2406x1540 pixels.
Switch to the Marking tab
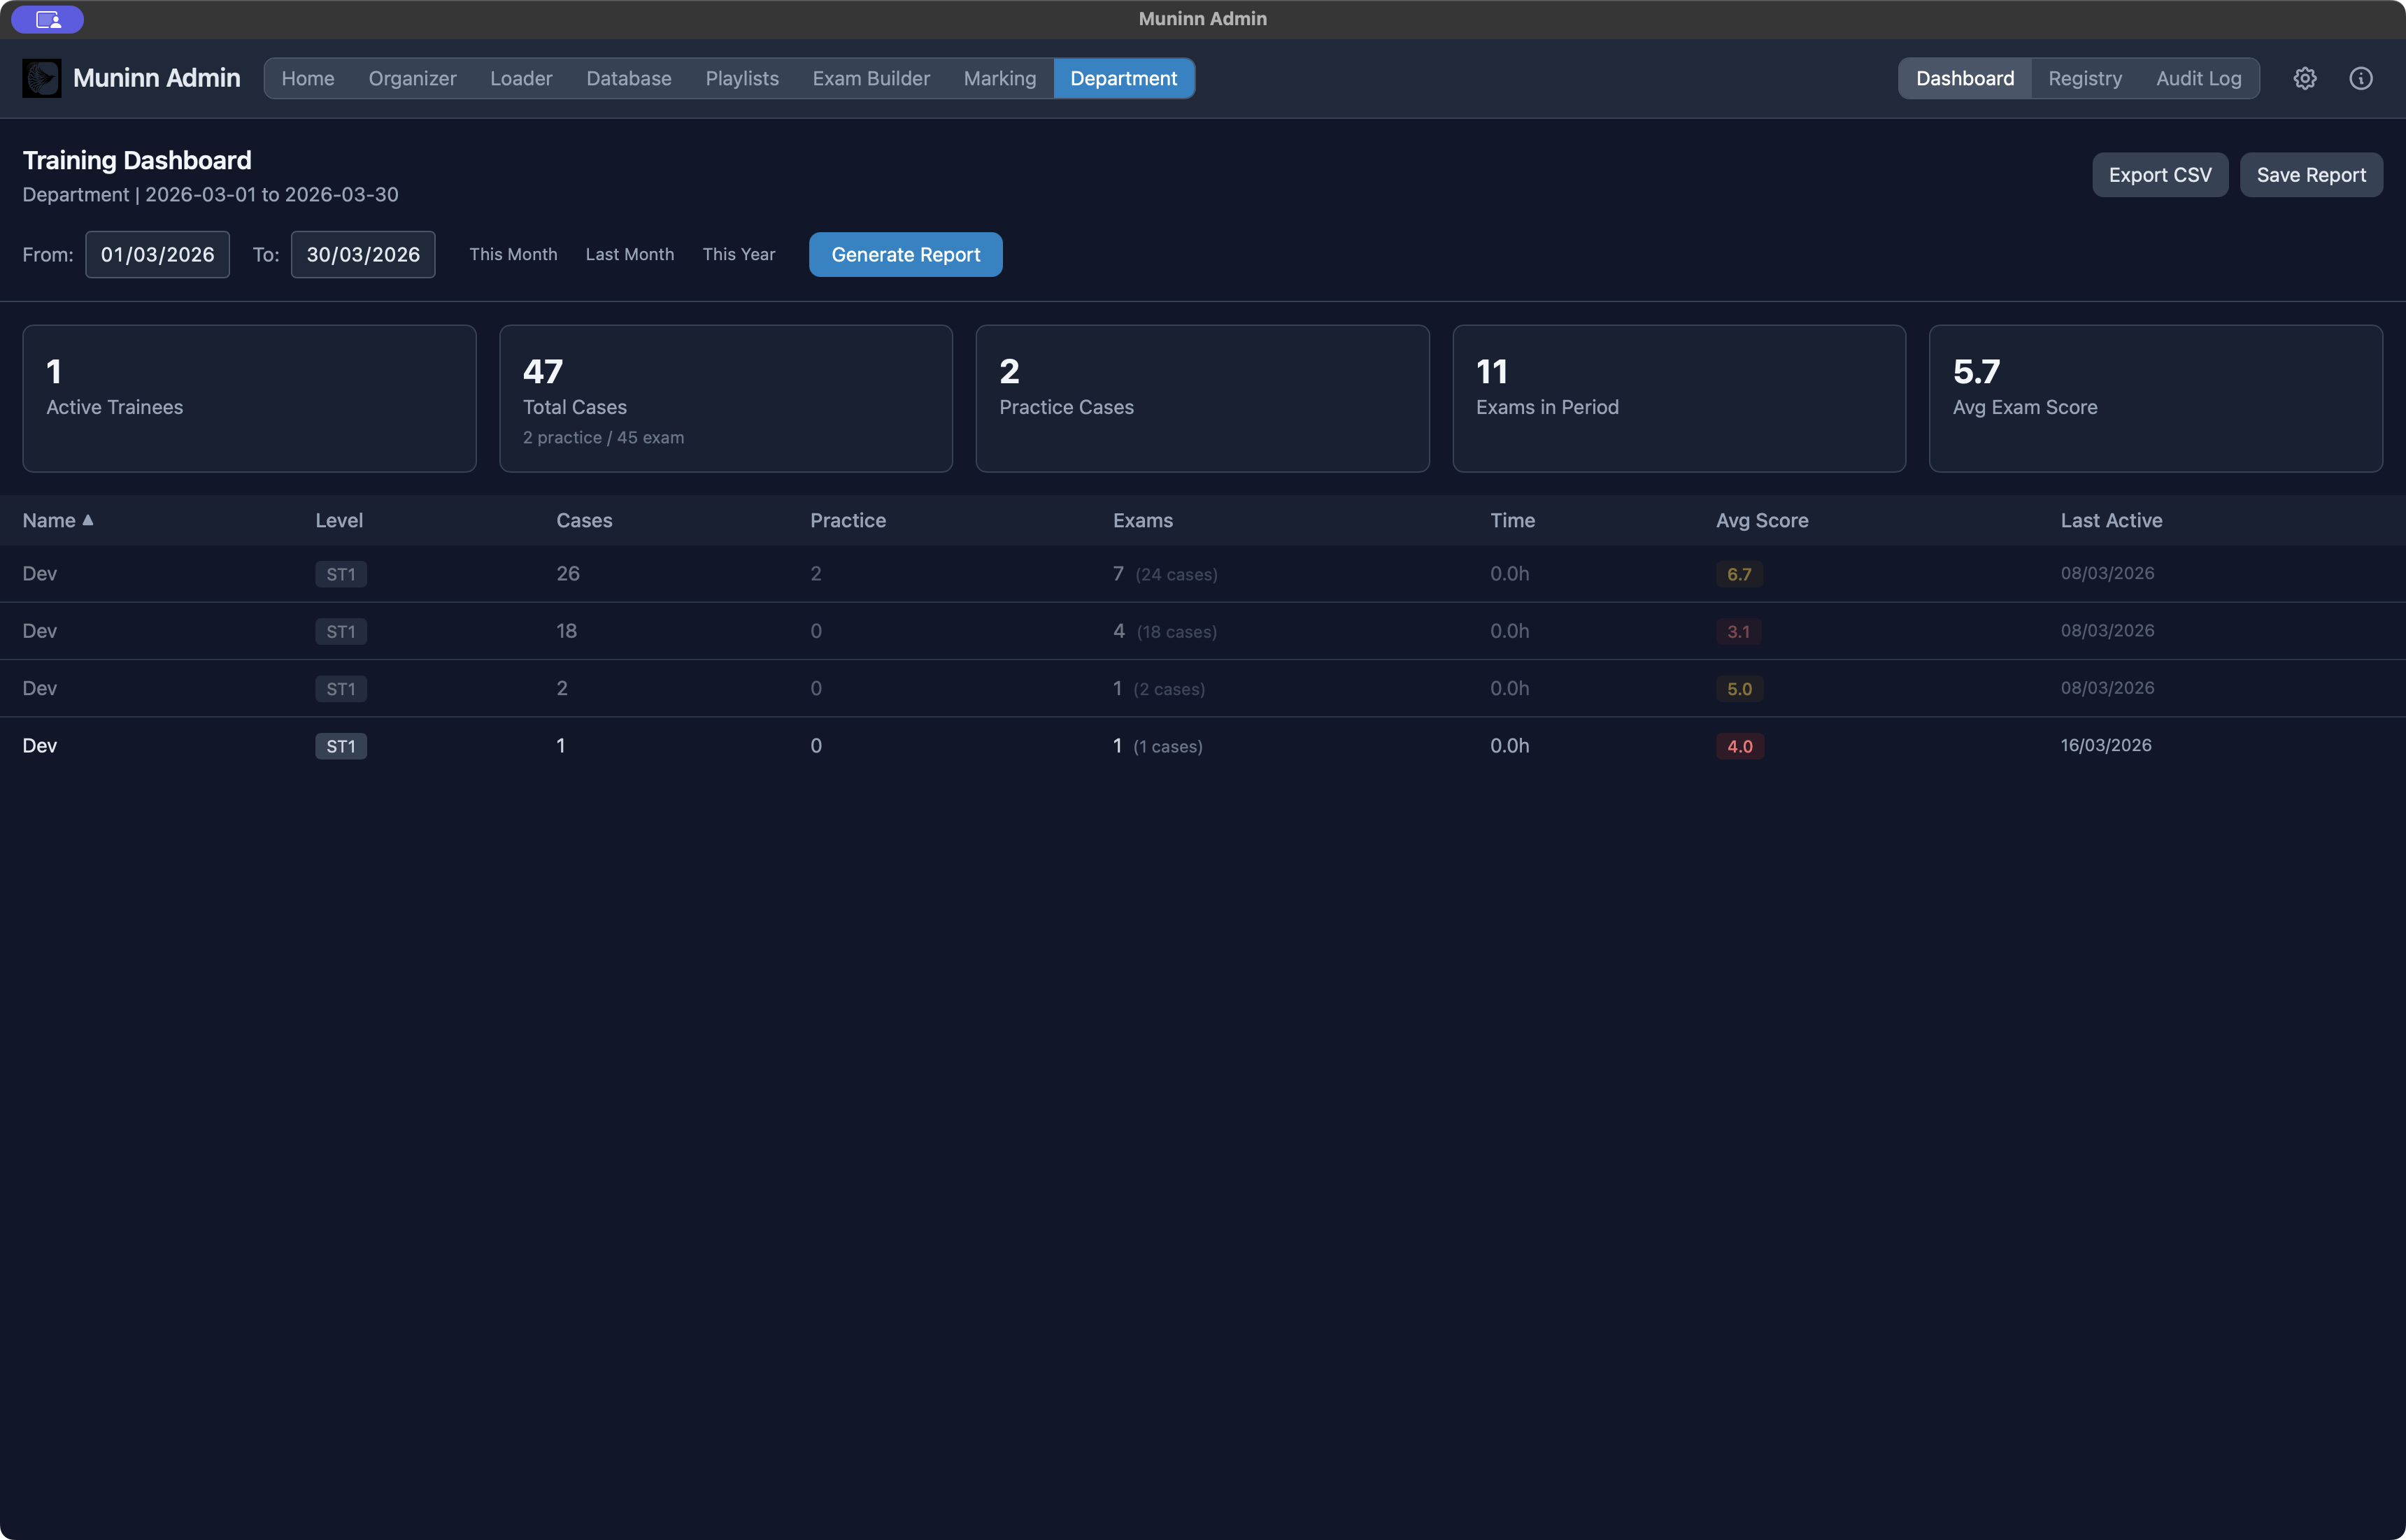(x=1000, y=78)
